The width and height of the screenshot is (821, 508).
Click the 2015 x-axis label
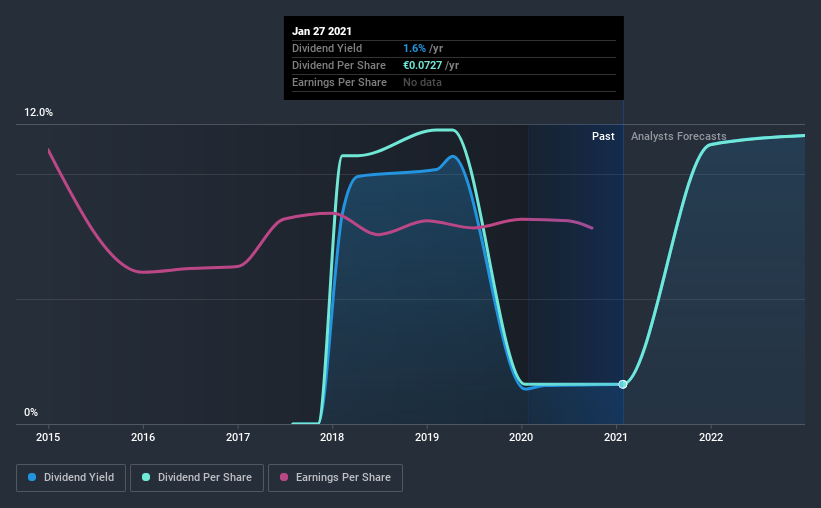click(x=48, y=437)
